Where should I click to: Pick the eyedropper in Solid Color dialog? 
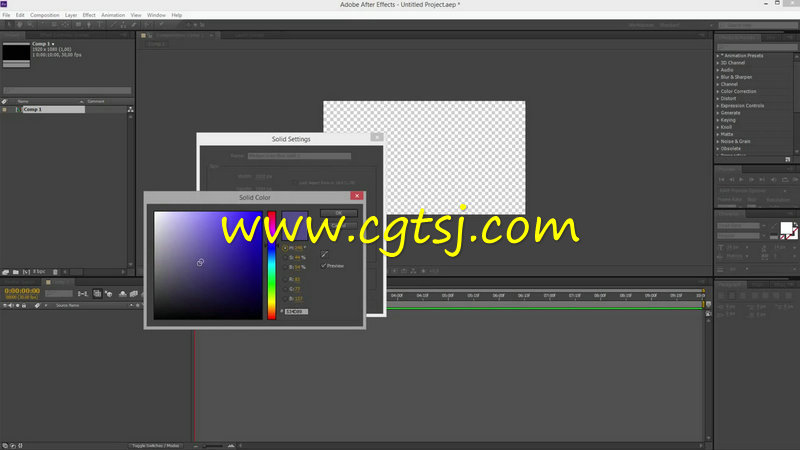pyautogui.click(x=324, y=254)
